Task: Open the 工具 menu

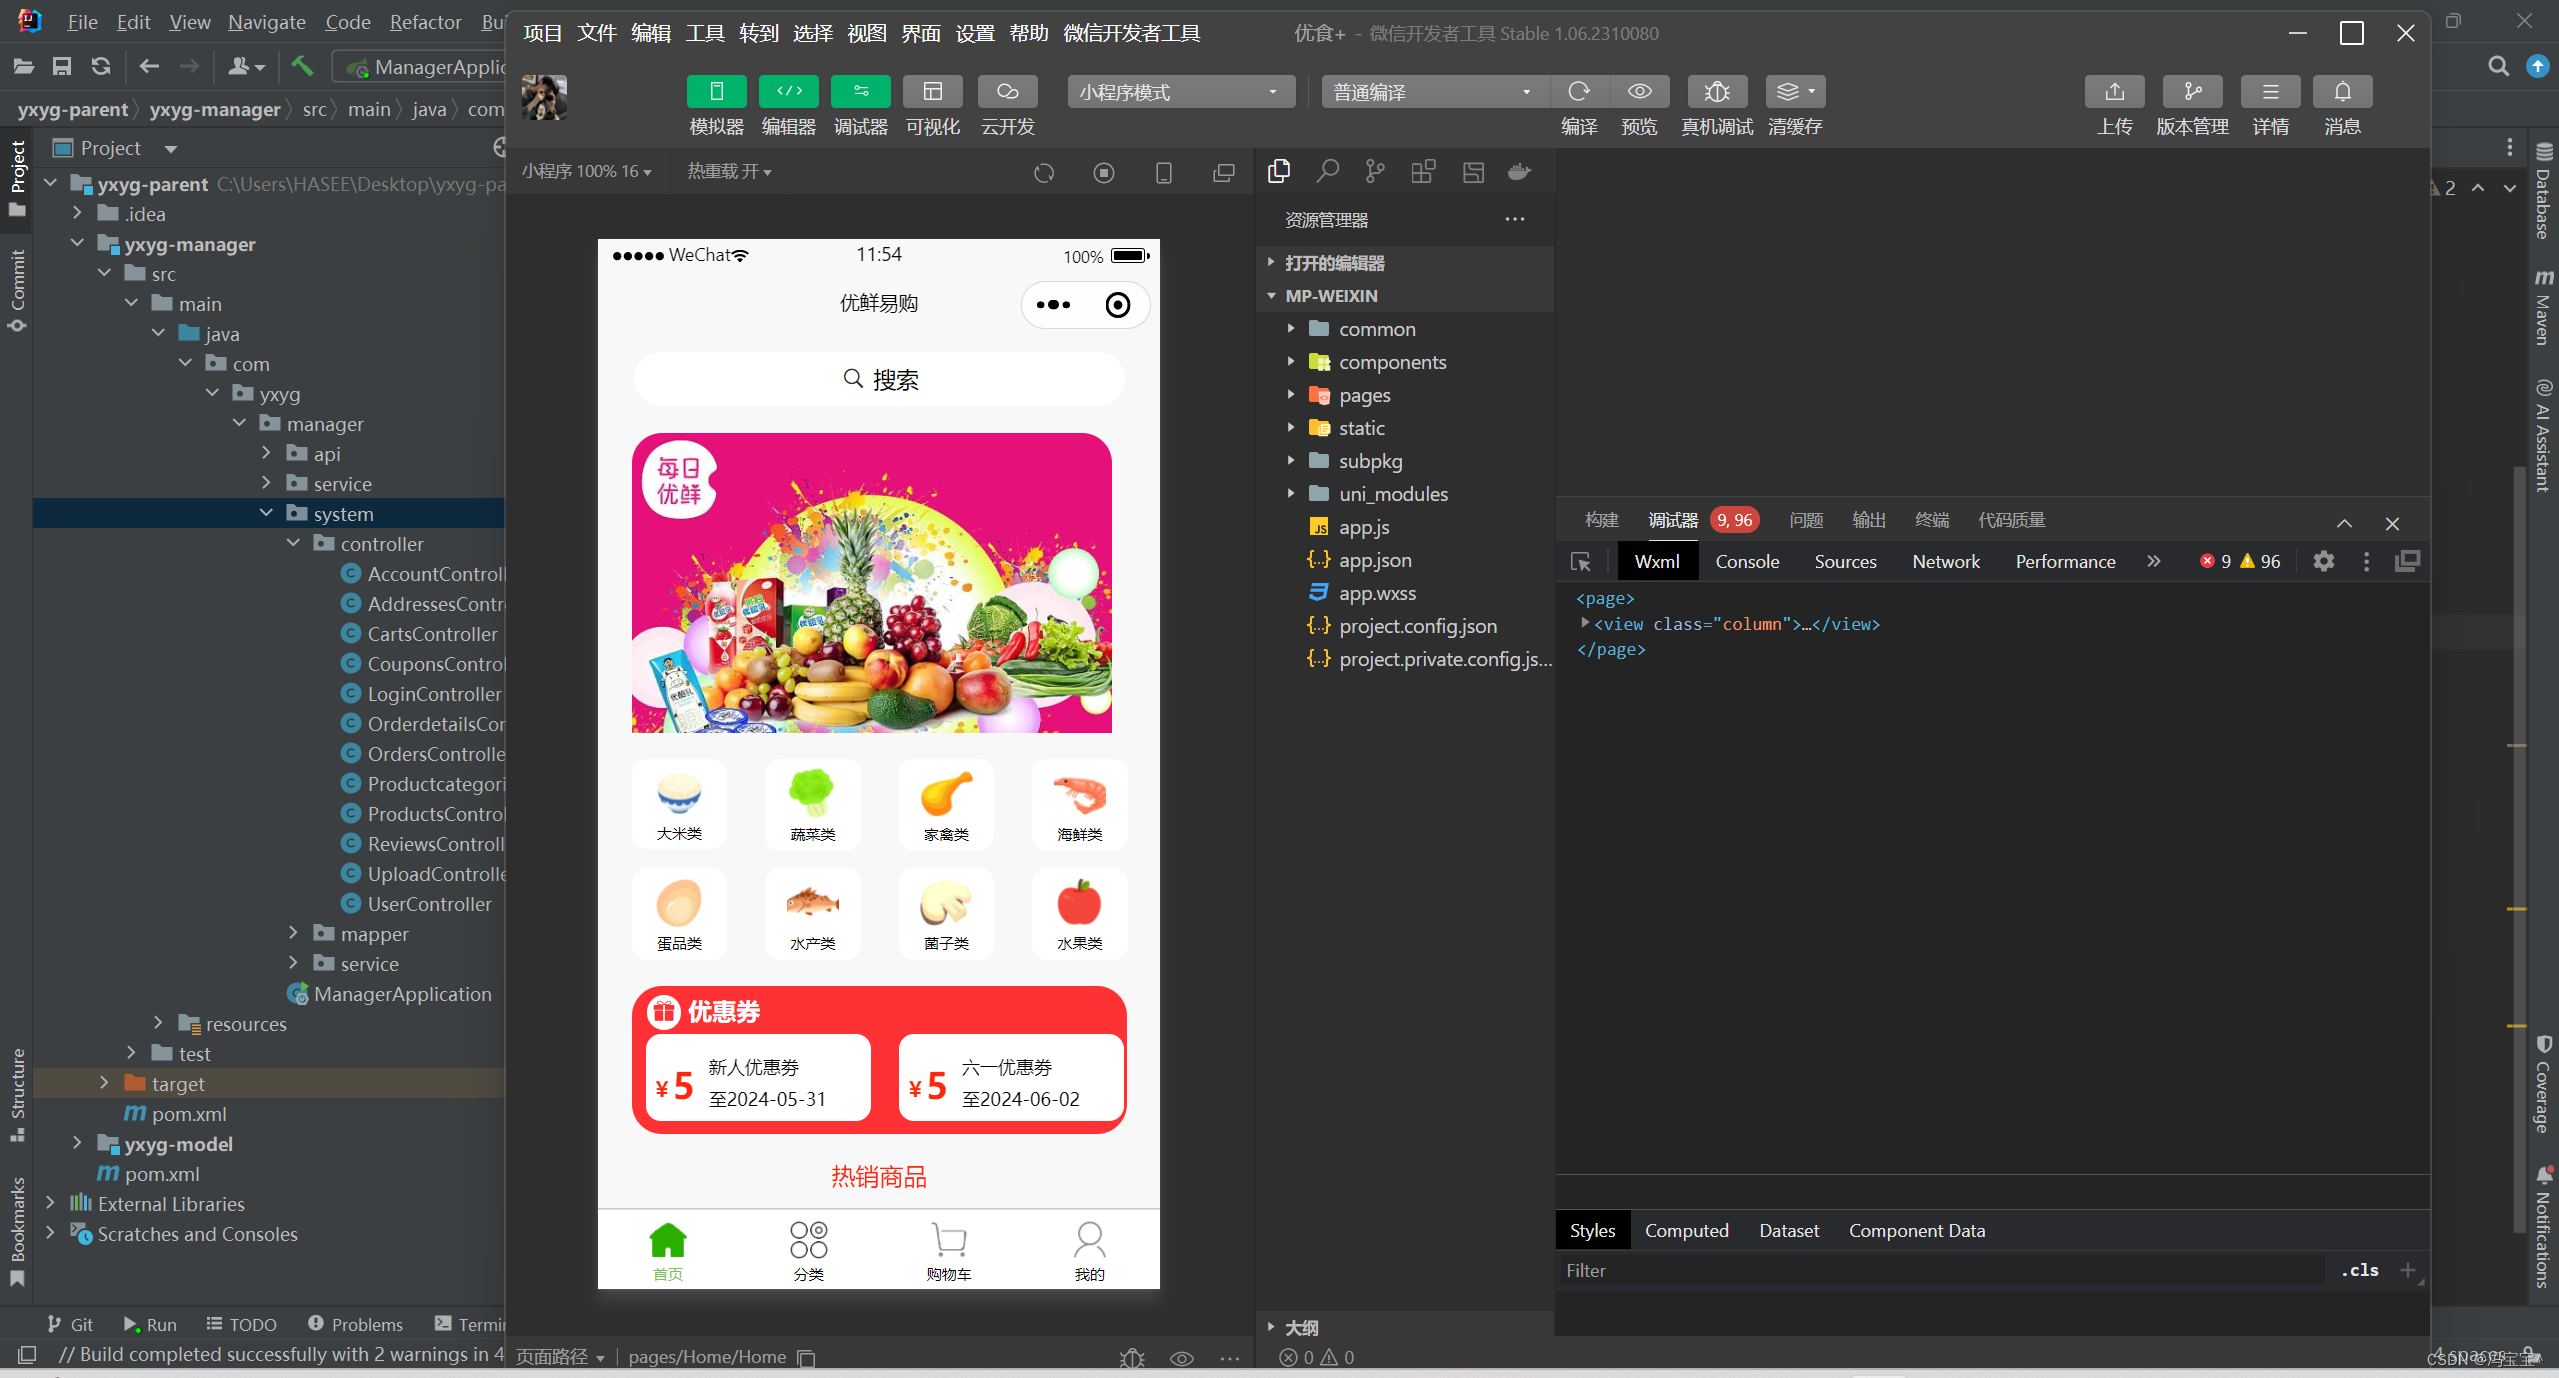Action: [704, 33]
